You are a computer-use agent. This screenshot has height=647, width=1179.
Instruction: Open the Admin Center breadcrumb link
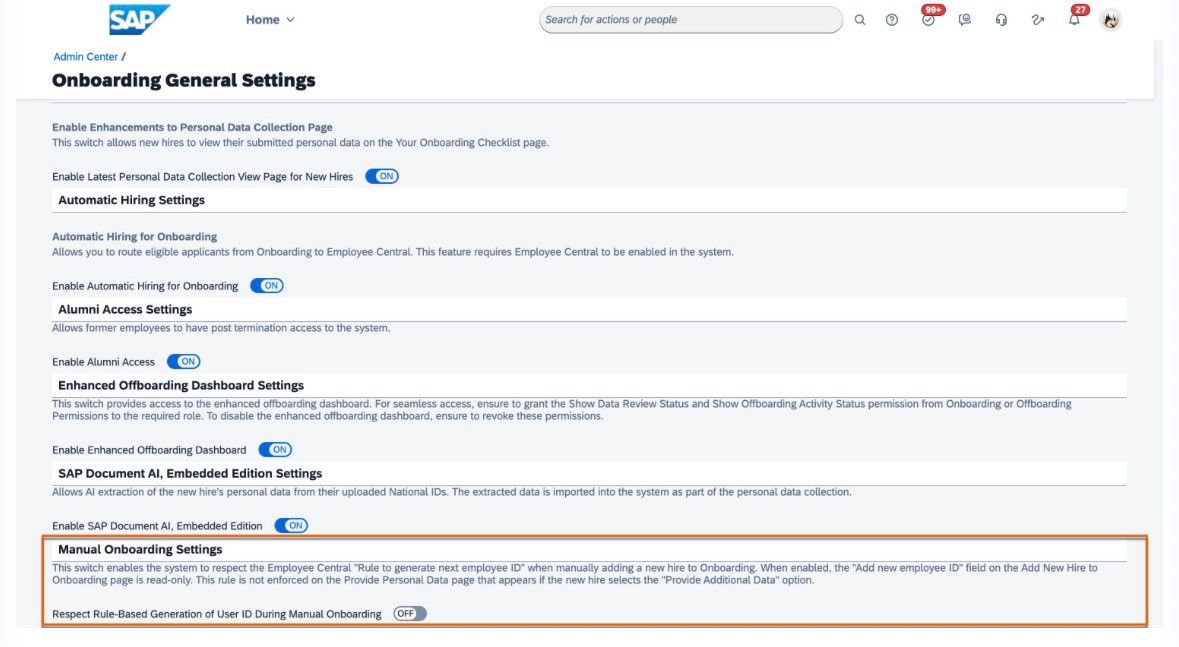tap(86, 56)
